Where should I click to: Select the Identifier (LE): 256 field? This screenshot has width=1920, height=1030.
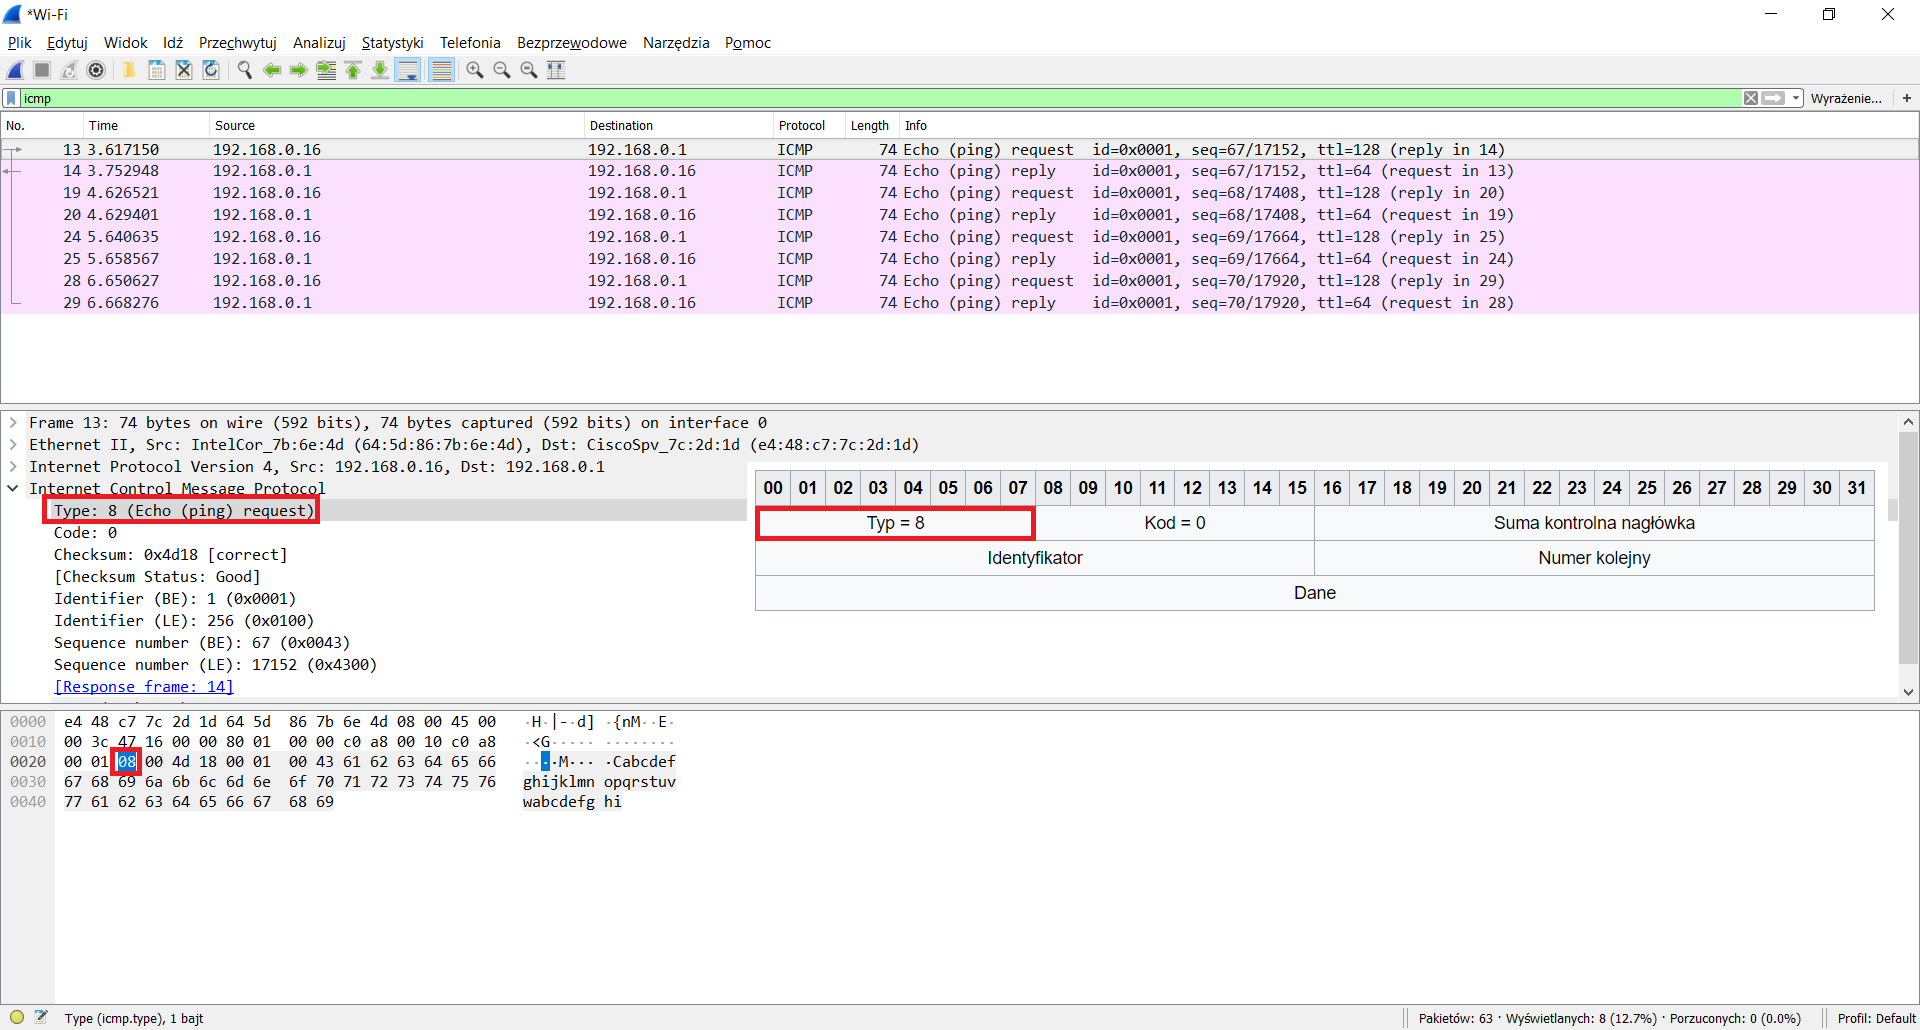point(184,621)
